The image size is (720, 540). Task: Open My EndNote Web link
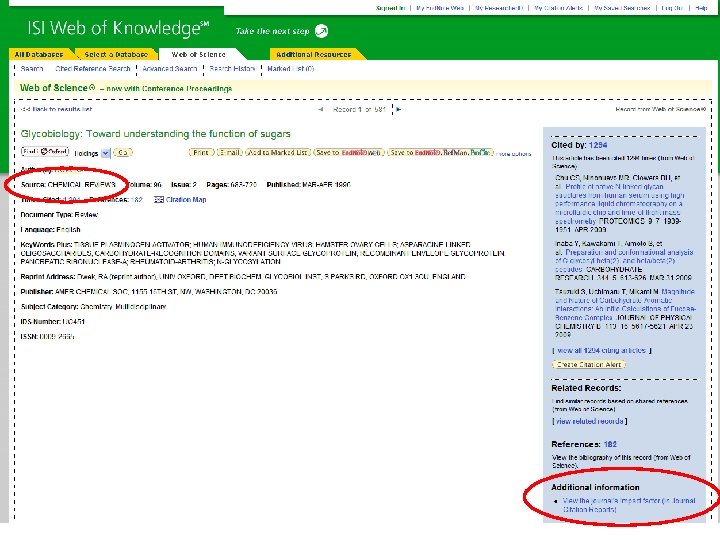click(440, 8)
